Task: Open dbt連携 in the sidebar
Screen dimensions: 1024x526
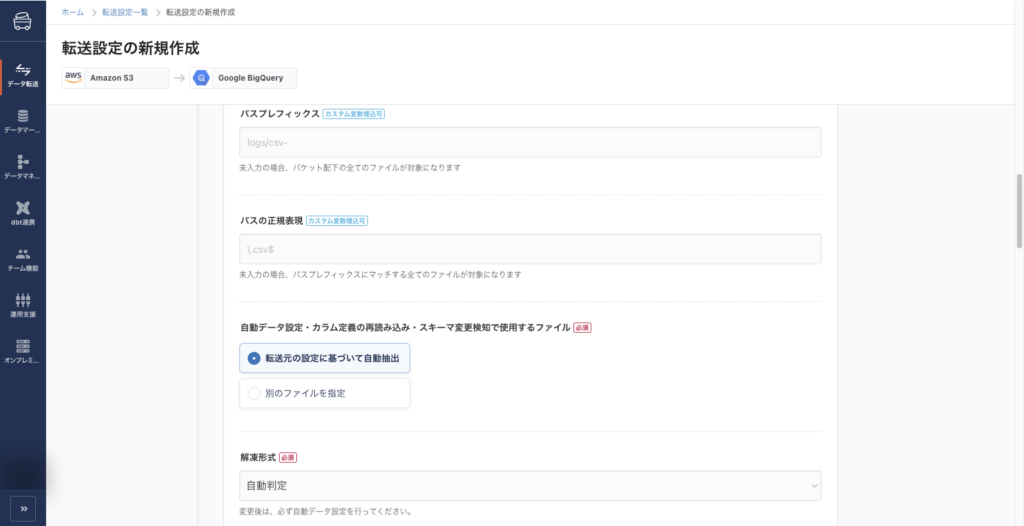Action: pyautogui.click(x=22, y=213)
